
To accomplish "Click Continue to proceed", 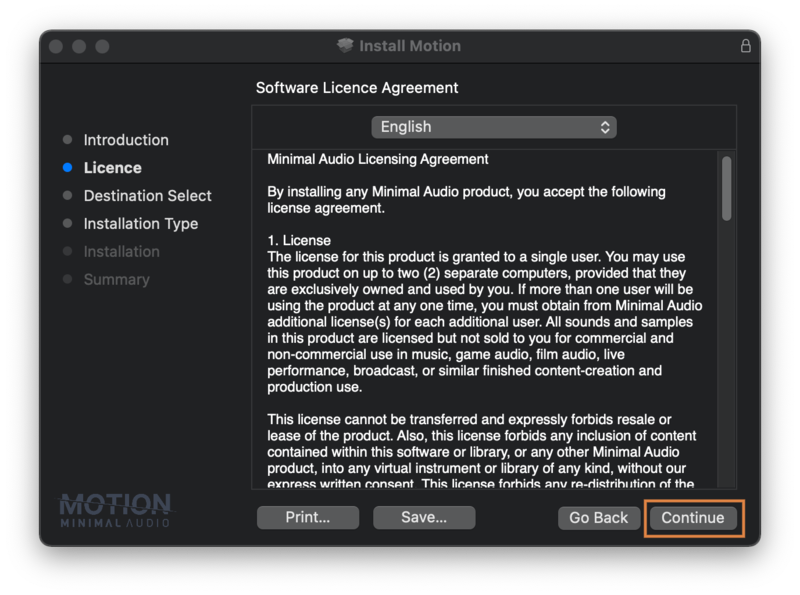I will [x=692, y=518].
